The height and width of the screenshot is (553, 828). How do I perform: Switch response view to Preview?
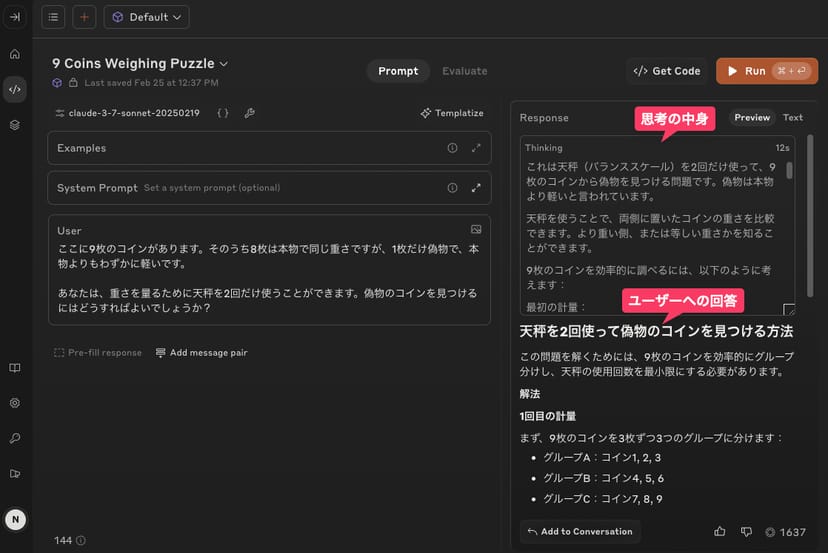tap(752, 117)
